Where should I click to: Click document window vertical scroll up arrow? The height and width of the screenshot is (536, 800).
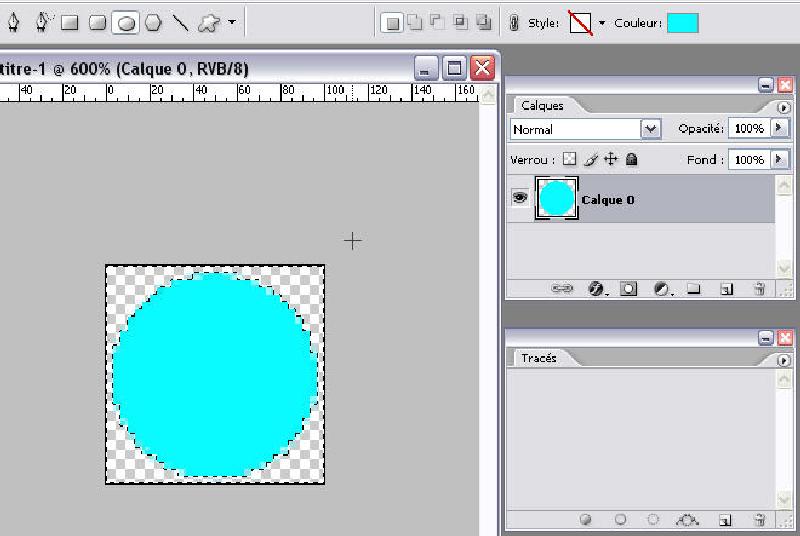(488, 95)
